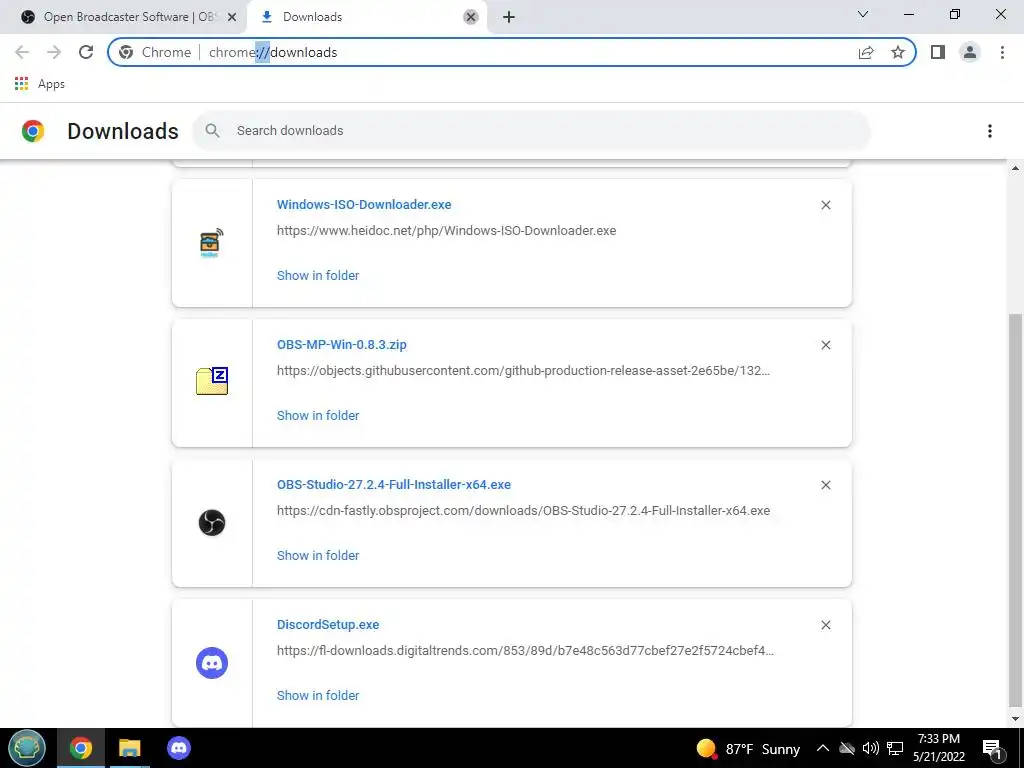The height and width of the screenshot is (768, 1024).
Task: Open the taskbar clock showing 7:33 PM
Action: coord(938,748)
